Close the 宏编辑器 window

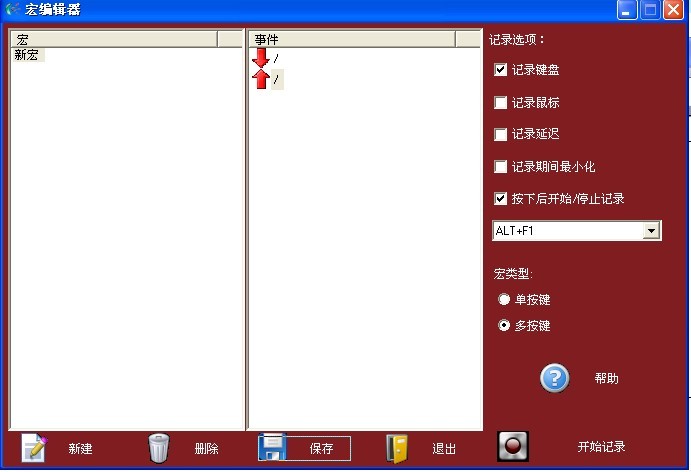(673, 10)
